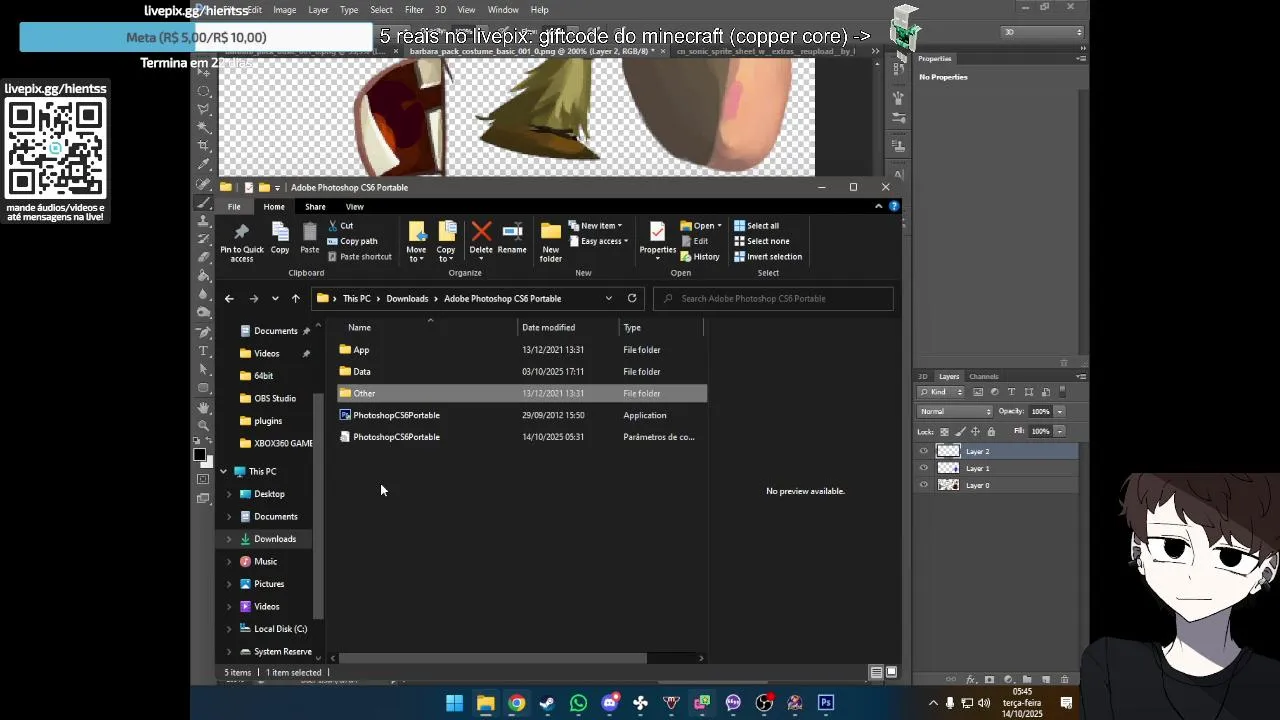Open Photoshop Filter menu
This screenshot has height=720, width=1280.
point(414,10)
